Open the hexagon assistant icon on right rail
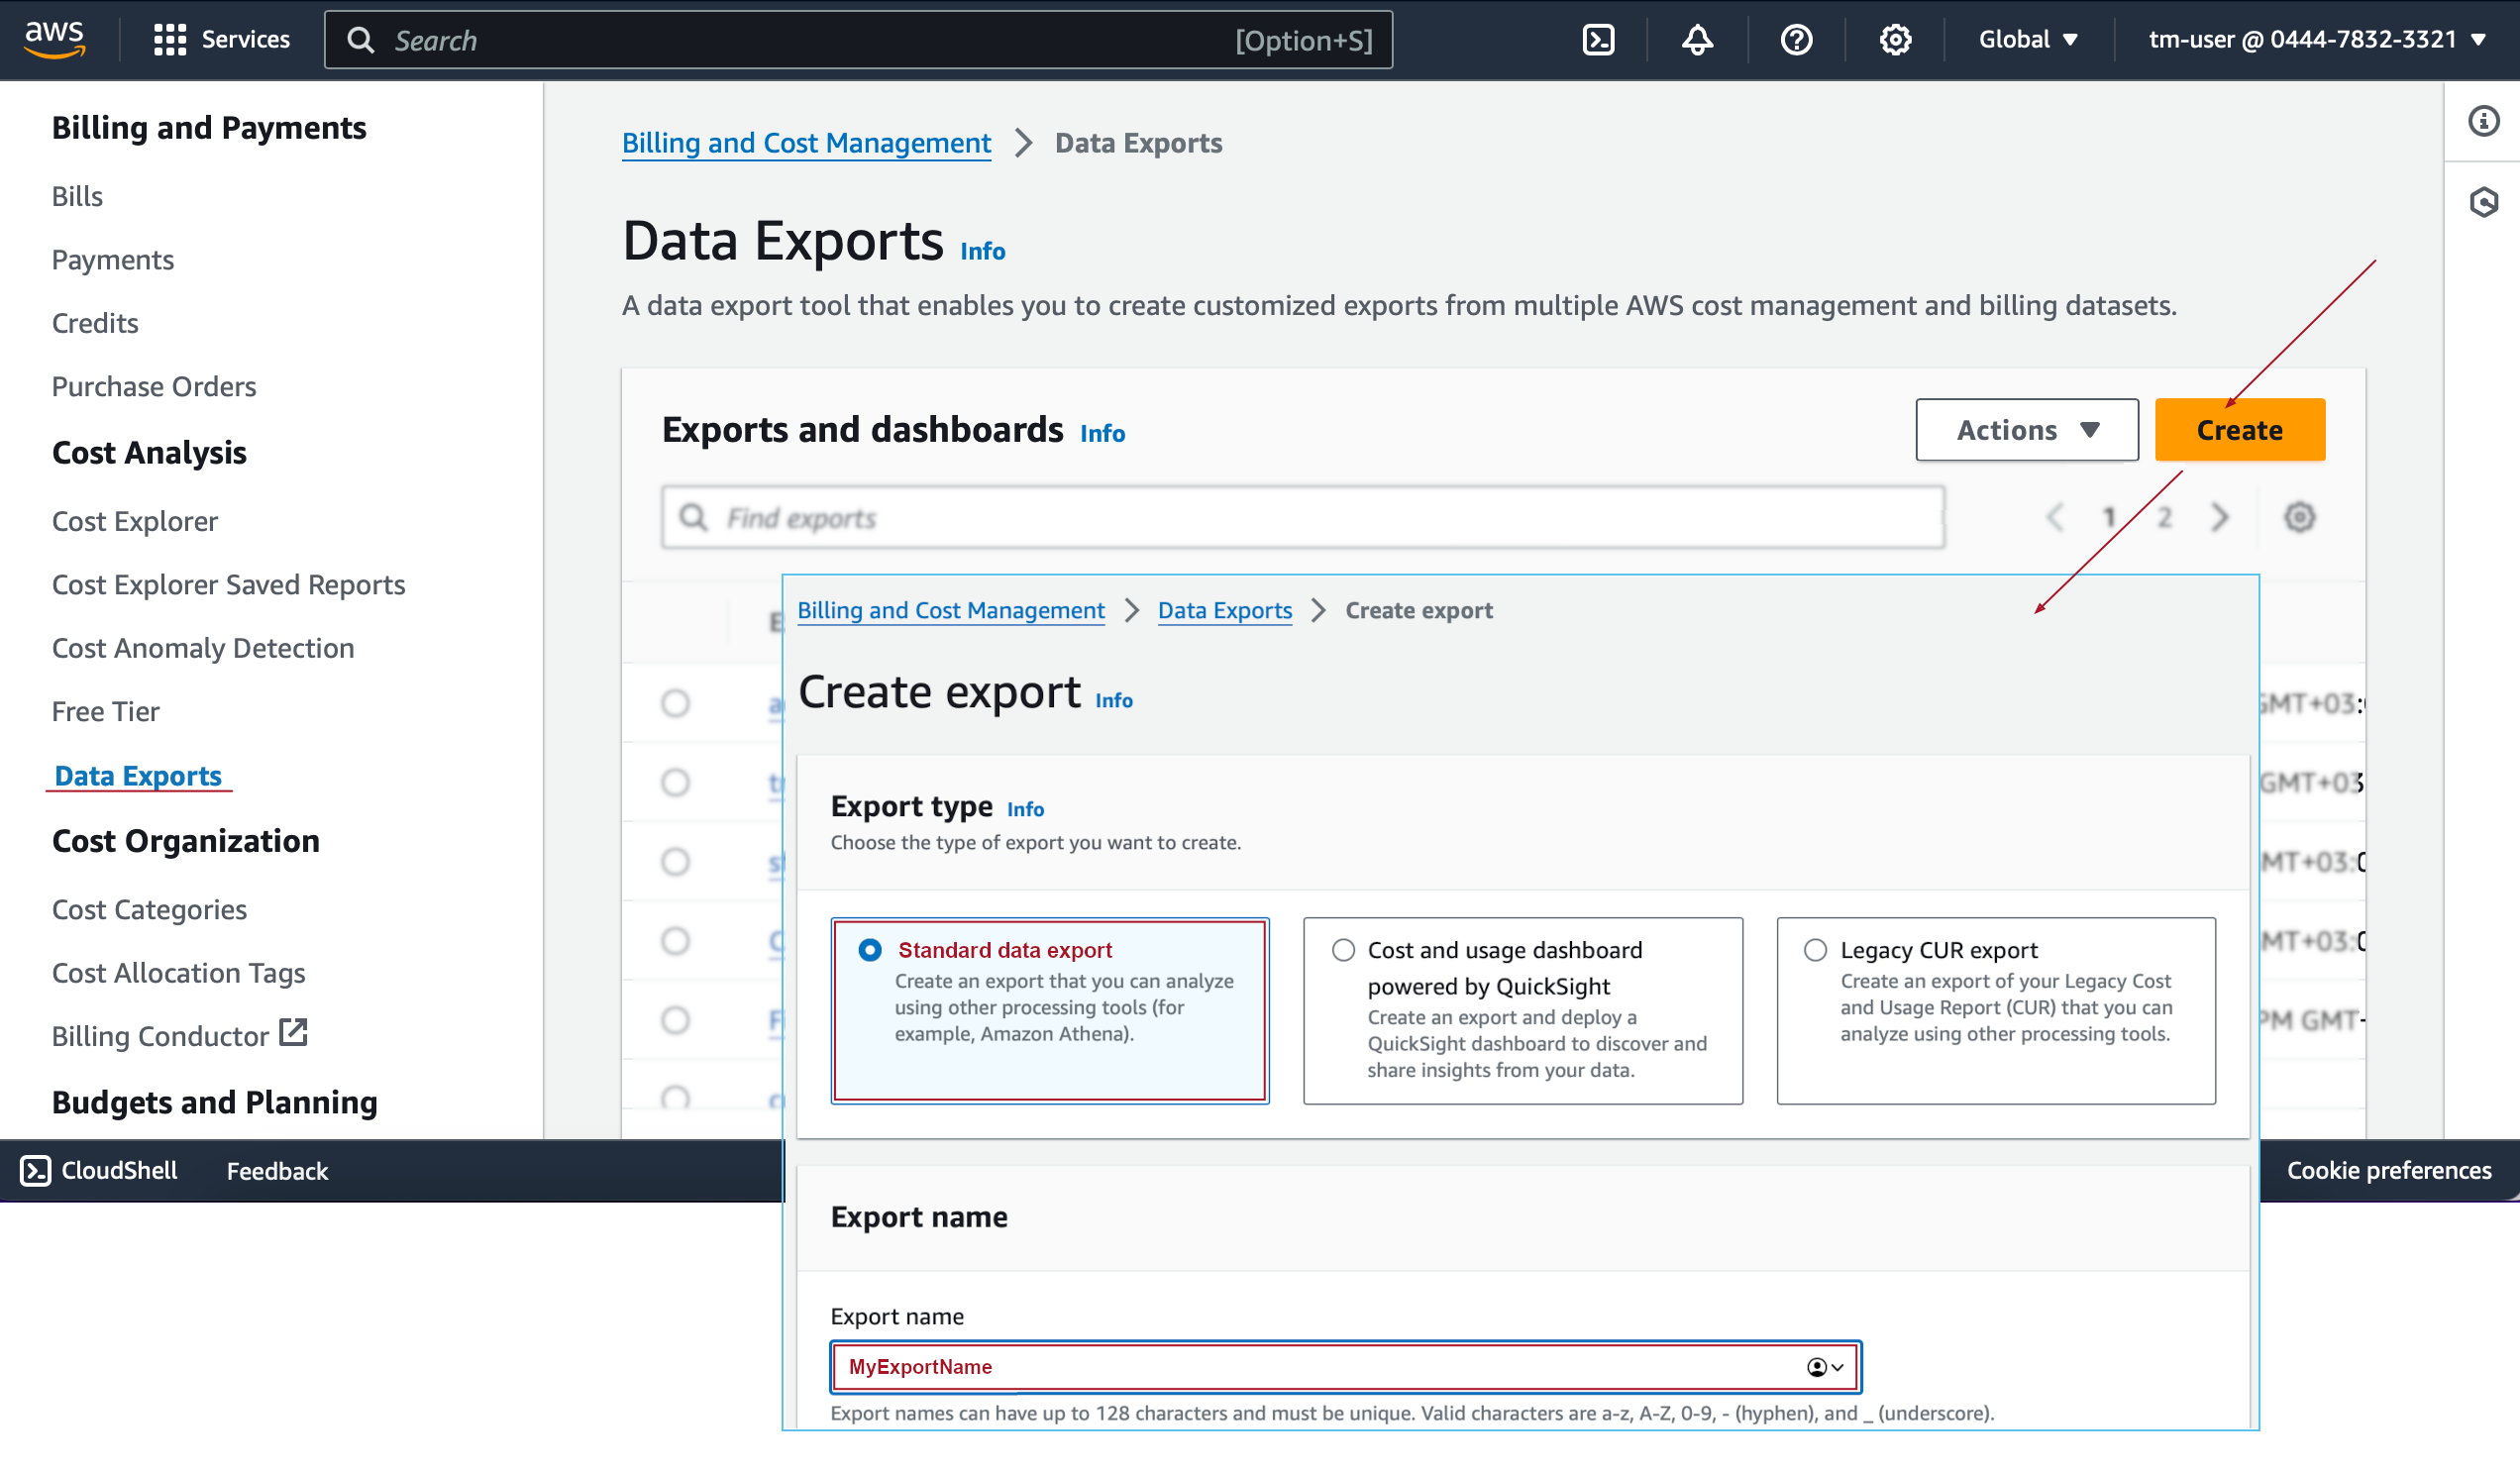2520x1471 pixels. [x=2483, y=202]
